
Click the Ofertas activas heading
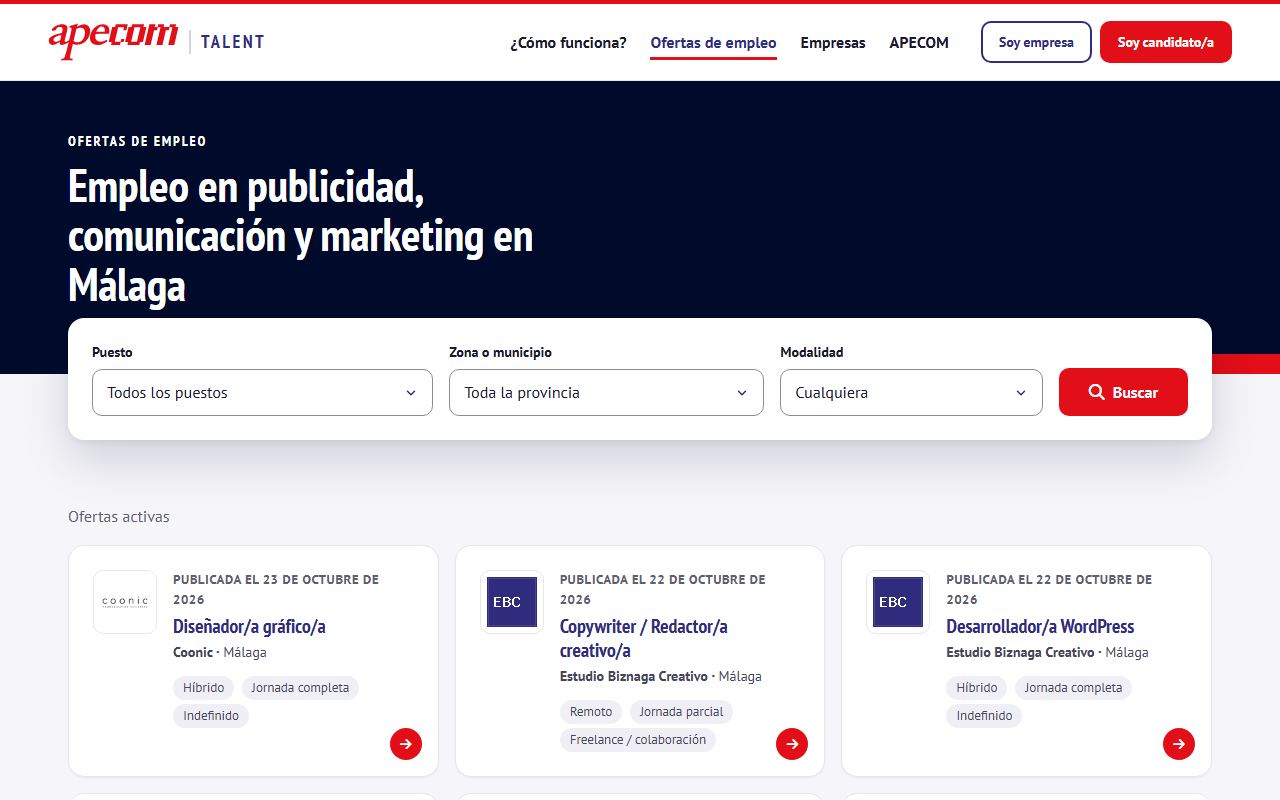119,517
